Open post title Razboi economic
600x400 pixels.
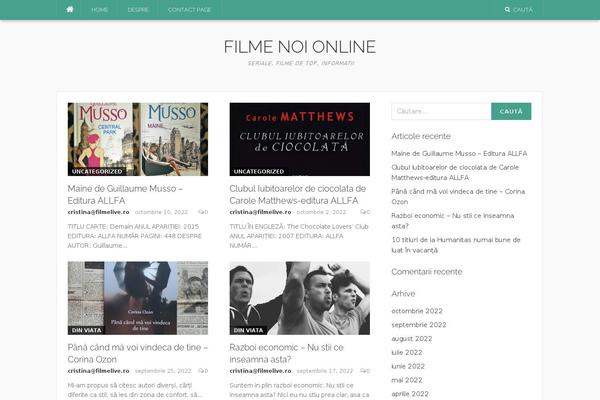tap(287, 353)
